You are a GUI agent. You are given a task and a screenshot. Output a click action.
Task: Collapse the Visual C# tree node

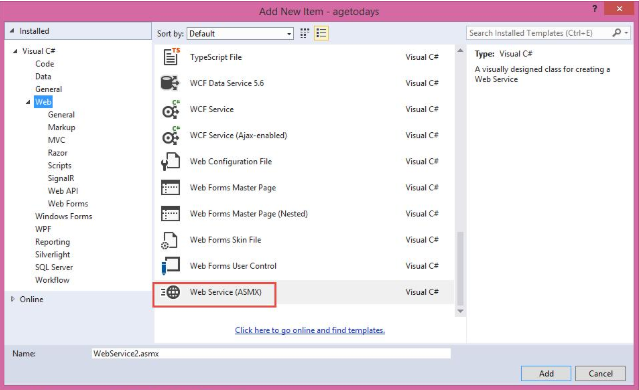[15, 51]
